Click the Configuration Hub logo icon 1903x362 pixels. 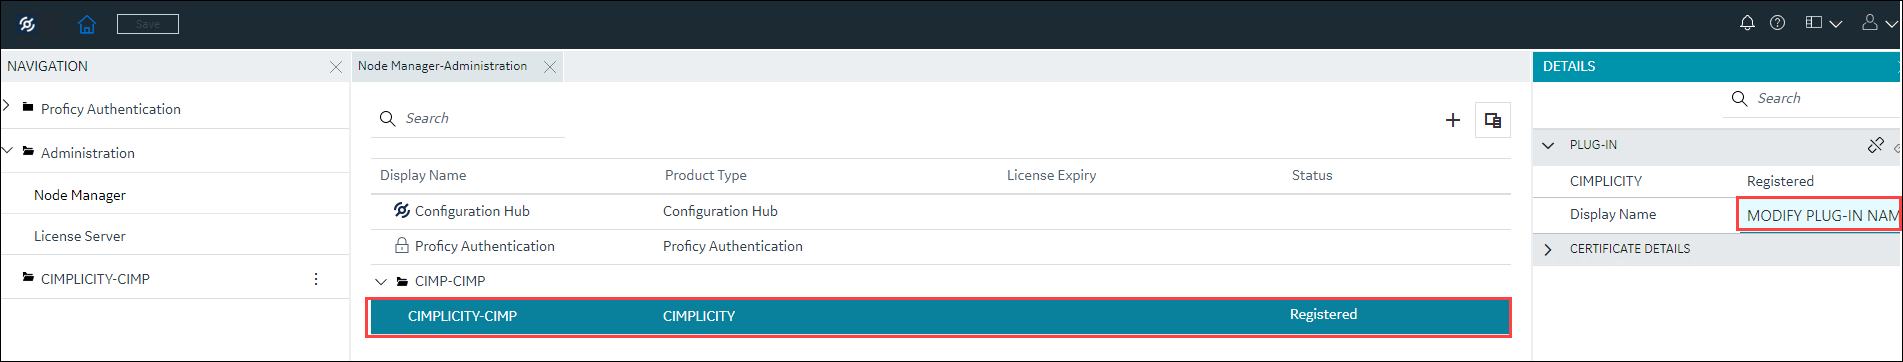coord(27,24)
